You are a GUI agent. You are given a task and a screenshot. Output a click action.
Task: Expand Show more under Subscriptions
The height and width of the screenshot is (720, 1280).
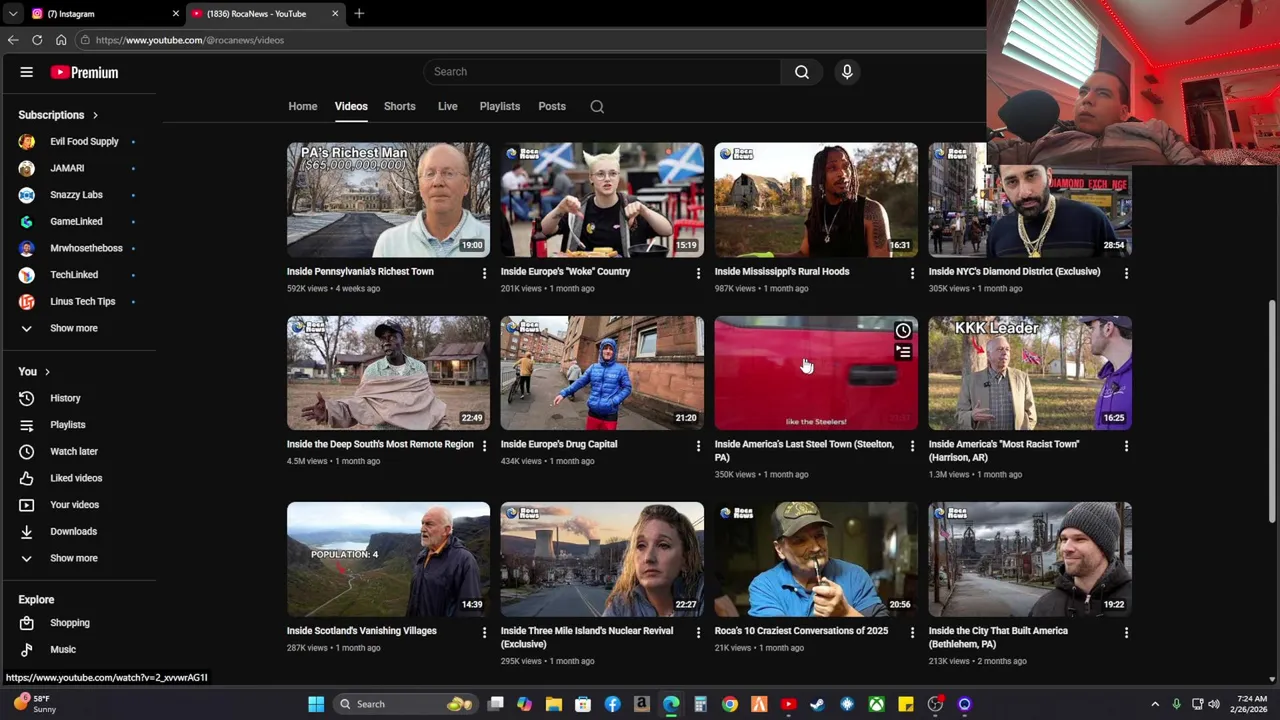pyautogui.click(x=74, y=328)
